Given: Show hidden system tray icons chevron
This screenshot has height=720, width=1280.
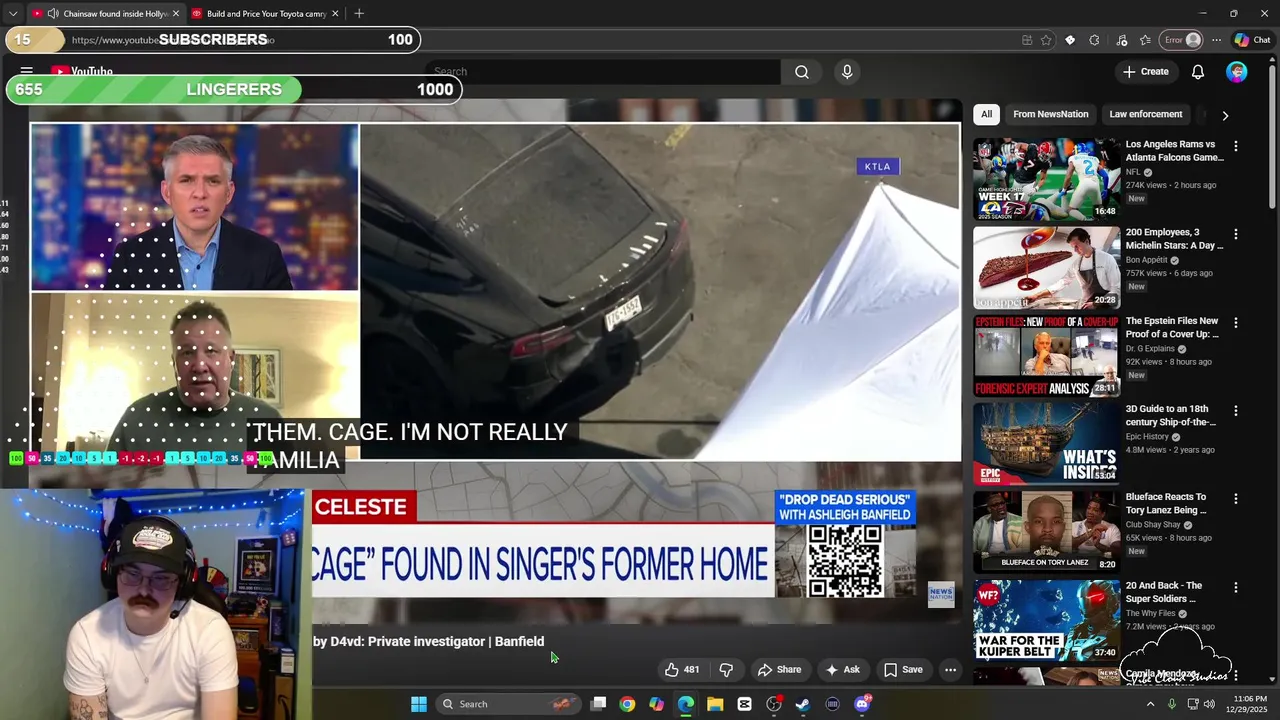Looking at the screenshot, I should click(x=1150, y=704).
